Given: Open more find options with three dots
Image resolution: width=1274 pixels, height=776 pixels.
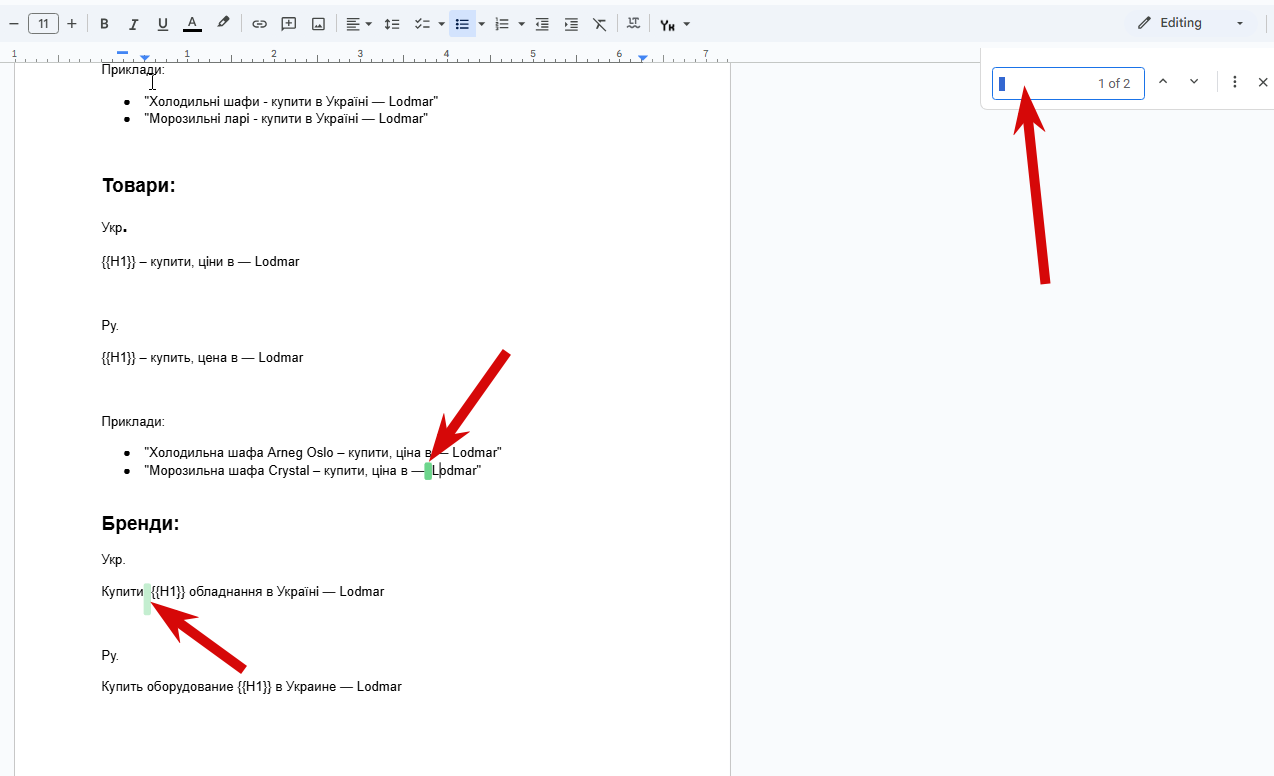Looking at the screenshot, I should tap(1235, 82).
